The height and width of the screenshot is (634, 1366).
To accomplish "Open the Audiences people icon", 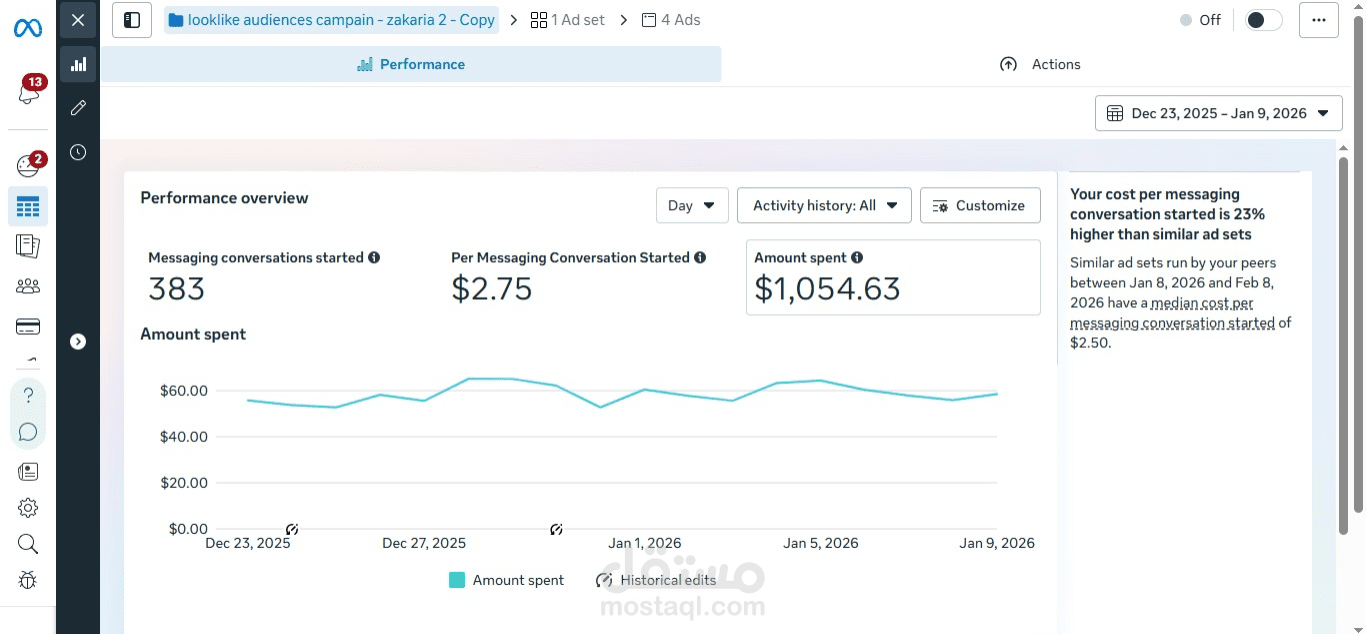I will pyautogui.click(x=28, y=286).
